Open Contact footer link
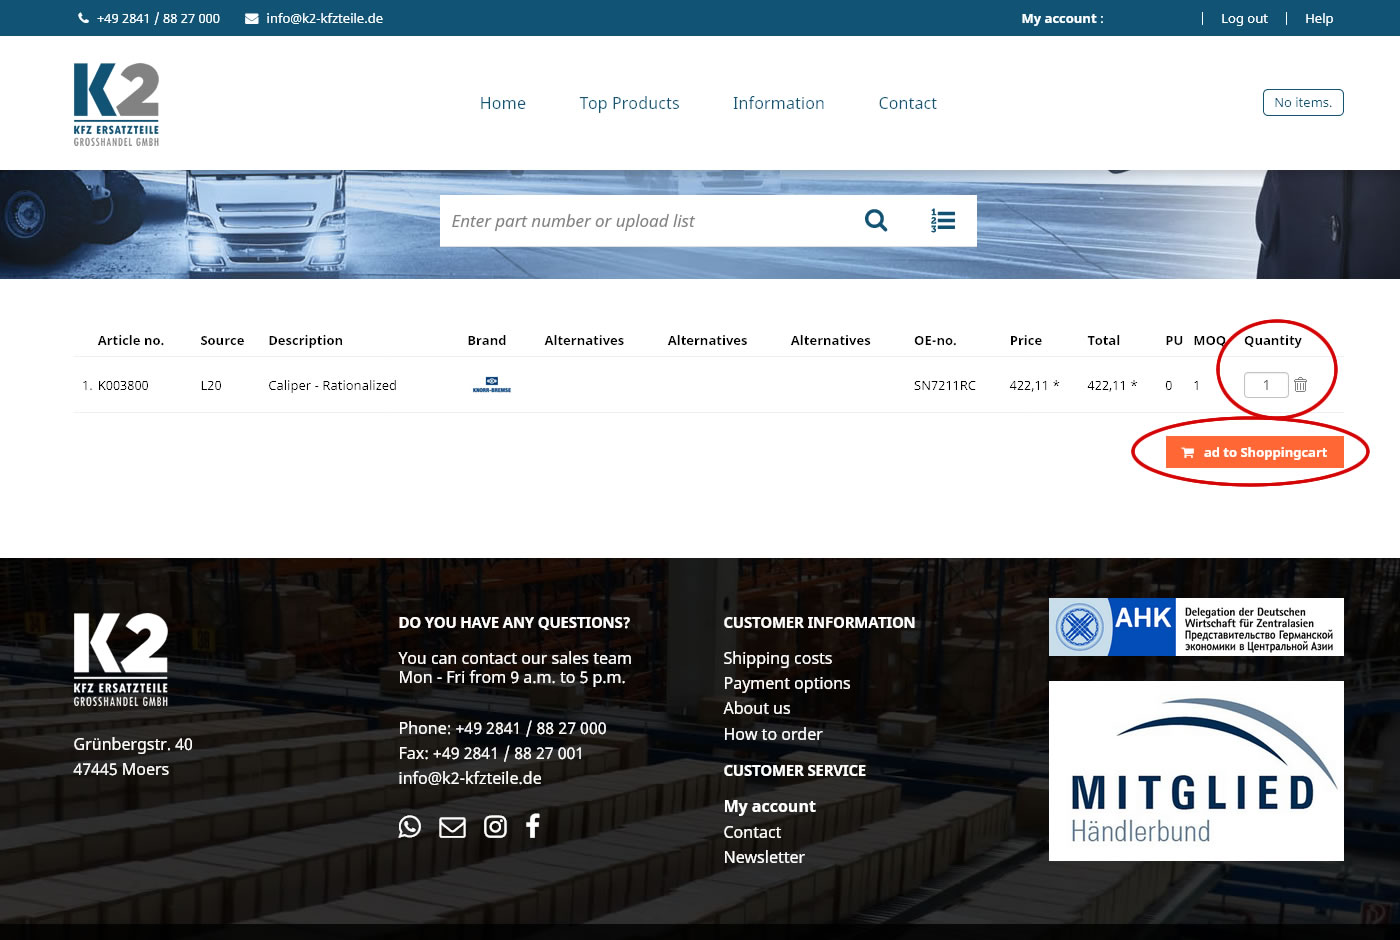This screenshot has width=1400, height=940. [752, 832]
